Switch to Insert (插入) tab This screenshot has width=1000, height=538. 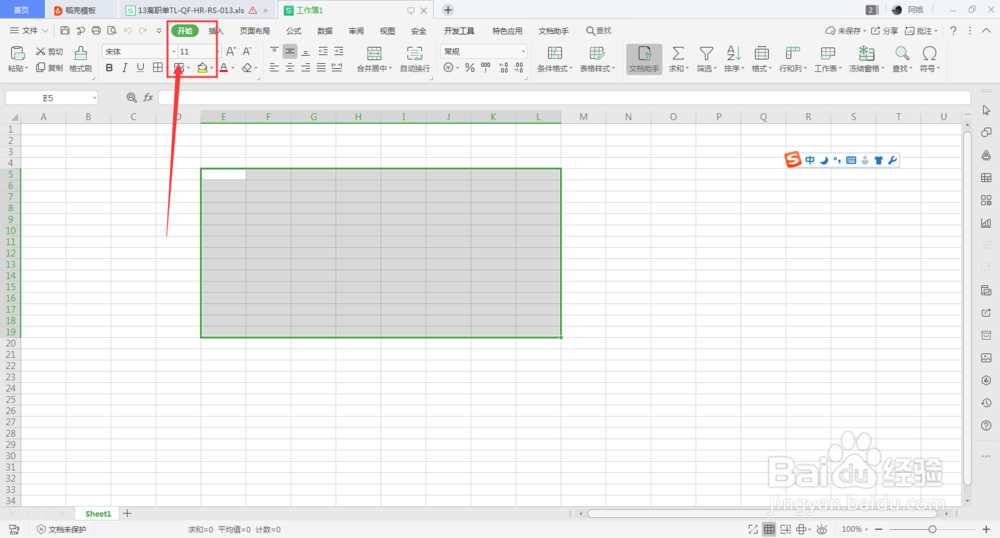point(216,31)
